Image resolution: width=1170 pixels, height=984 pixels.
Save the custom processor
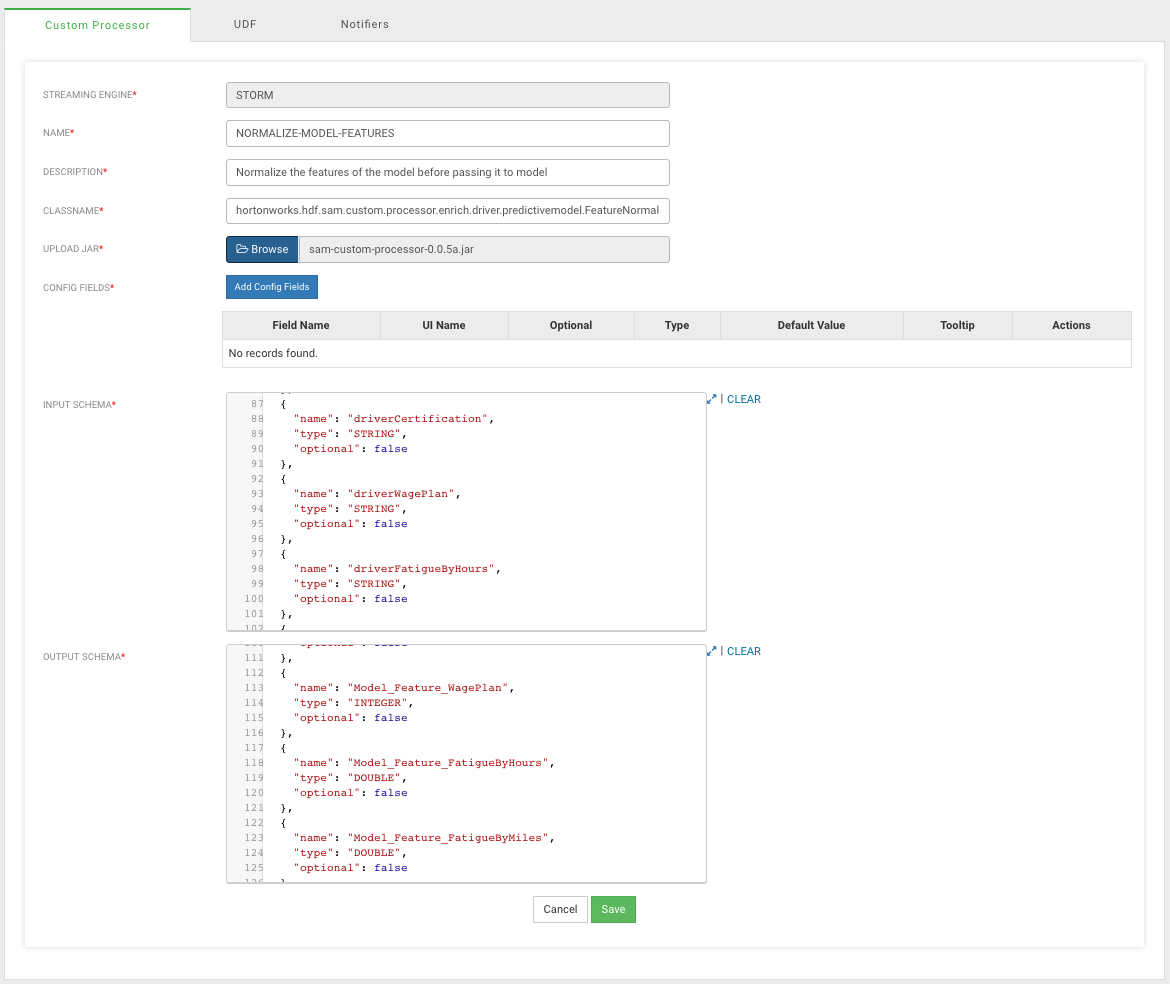point(613,909)
